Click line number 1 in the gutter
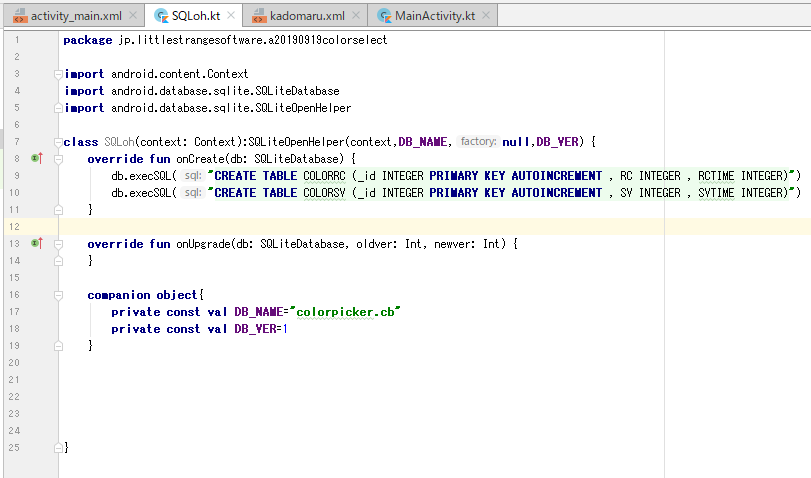811x478 pixels. tap(17, 40)
